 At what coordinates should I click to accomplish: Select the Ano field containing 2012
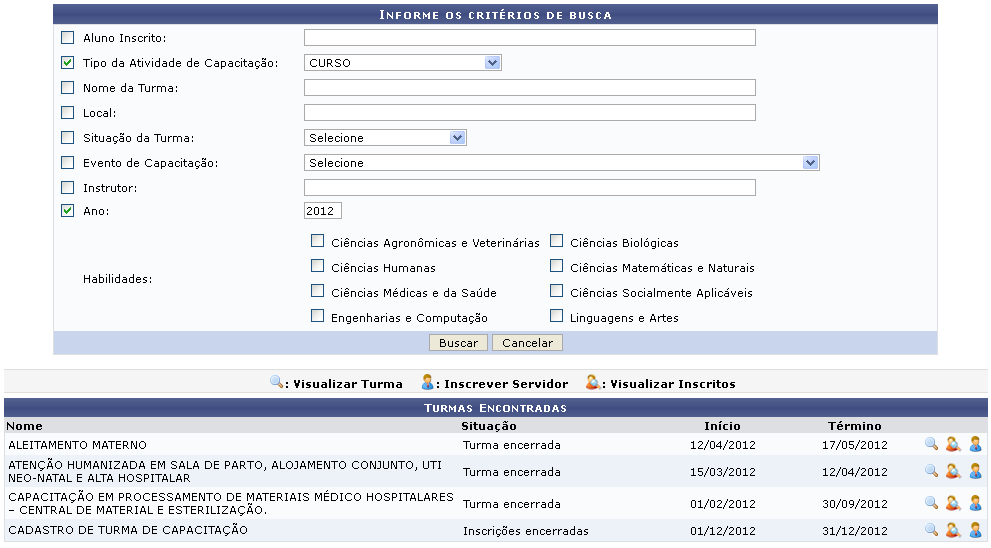pos(322,211)
